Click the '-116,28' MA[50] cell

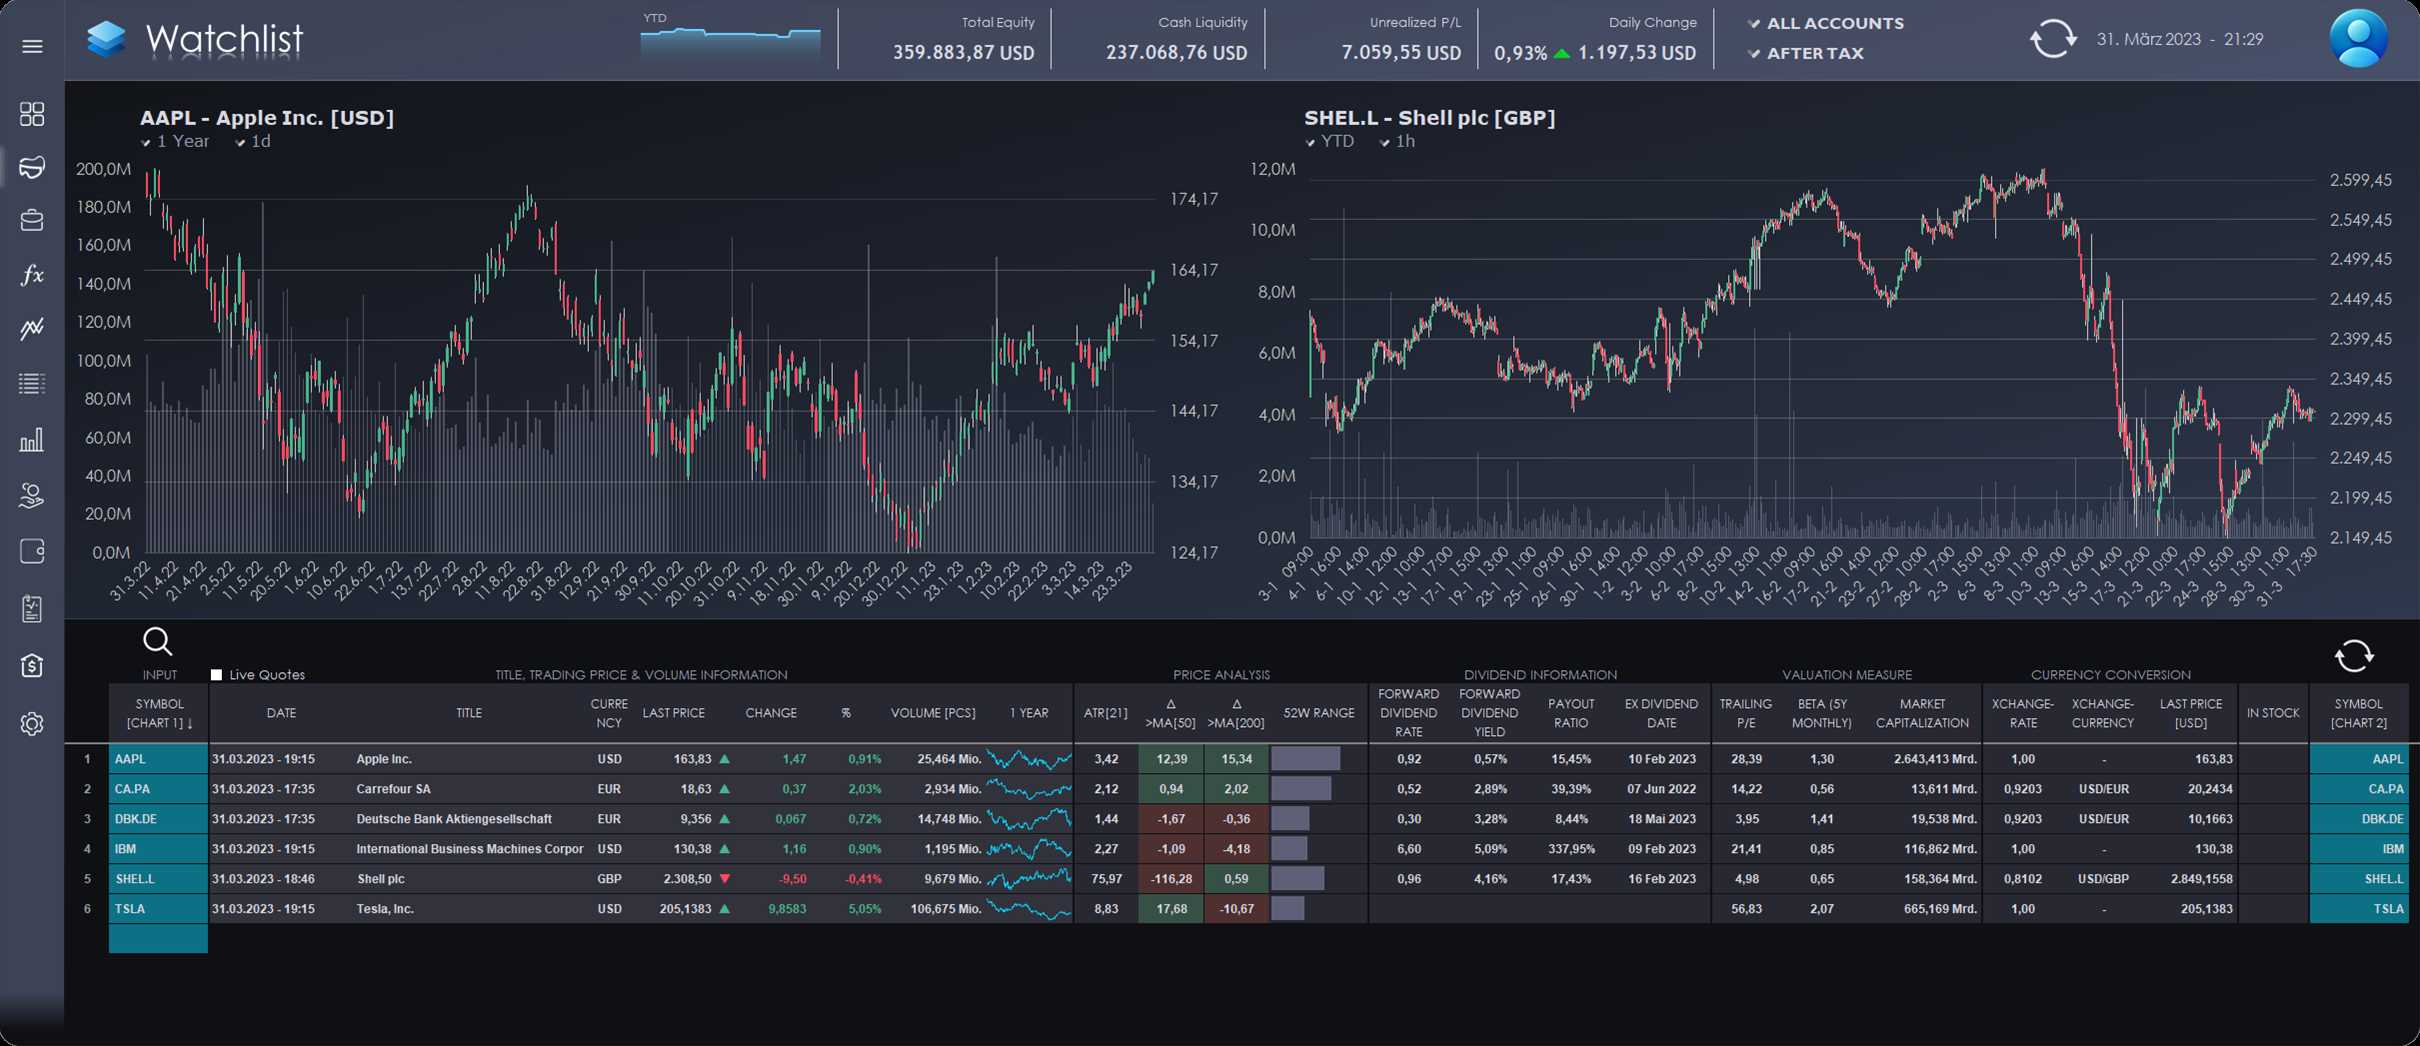click(x=1171, y=879)
